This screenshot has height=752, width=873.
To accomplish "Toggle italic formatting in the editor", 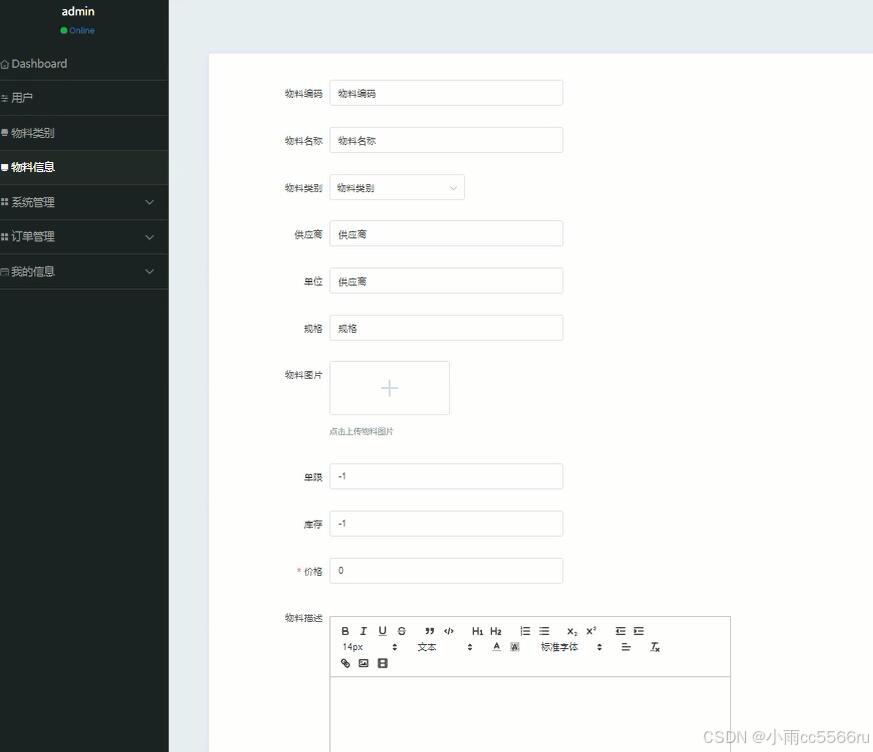I will [x=364, y=631].
